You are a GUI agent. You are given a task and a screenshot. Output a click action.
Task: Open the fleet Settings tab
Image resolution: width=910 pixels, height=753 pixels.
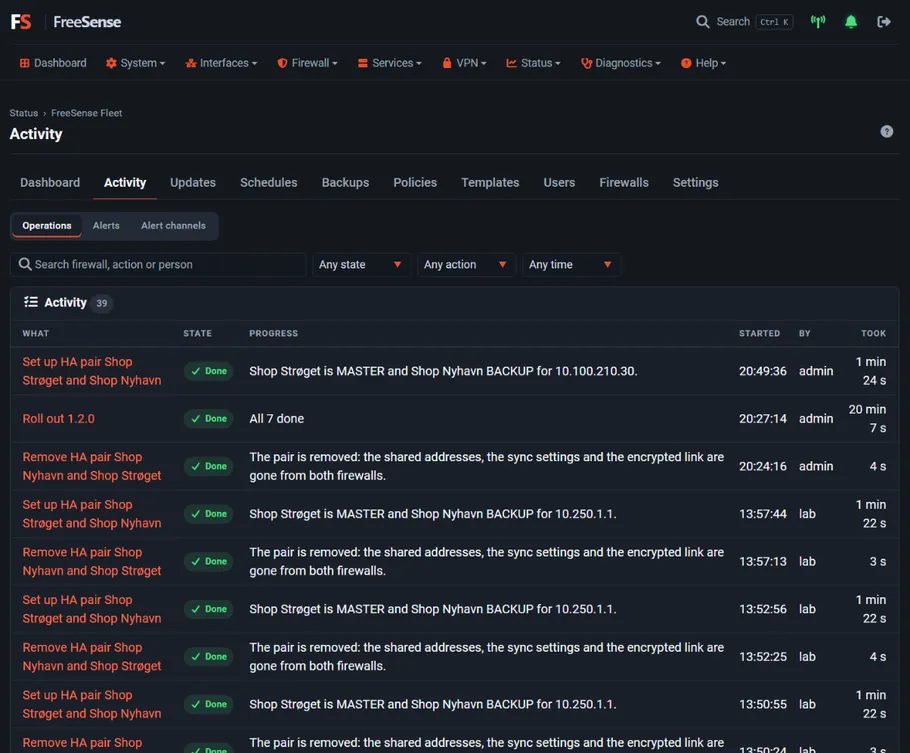pyautogui.click(x=695, y=183)
